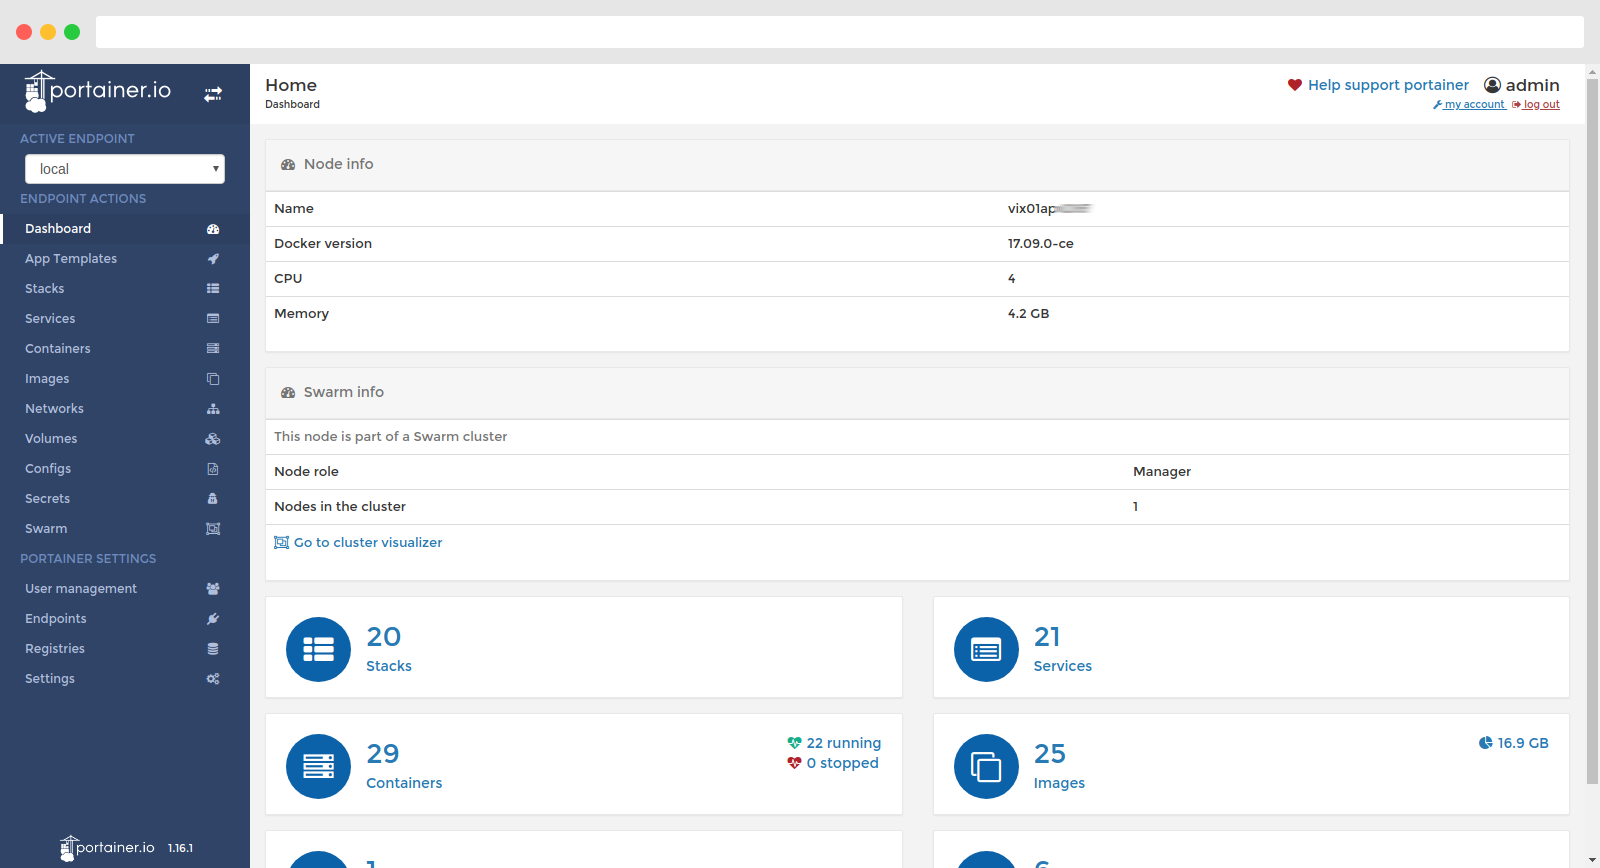The width and height of the screenshot is (1600, 868).
Task: Click the '16.9 GB' images size
Action: (x=1513, y=743)
